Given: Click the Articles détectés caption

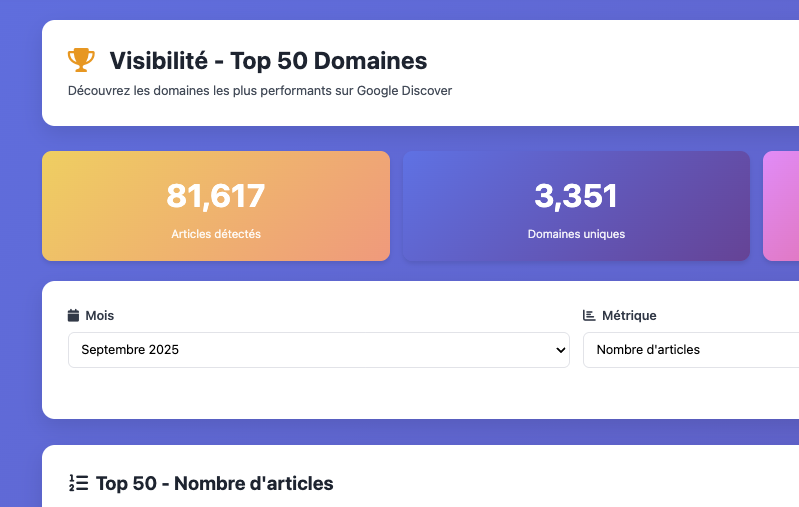Looking at the screenshot, I should click(x=216, y=234).
